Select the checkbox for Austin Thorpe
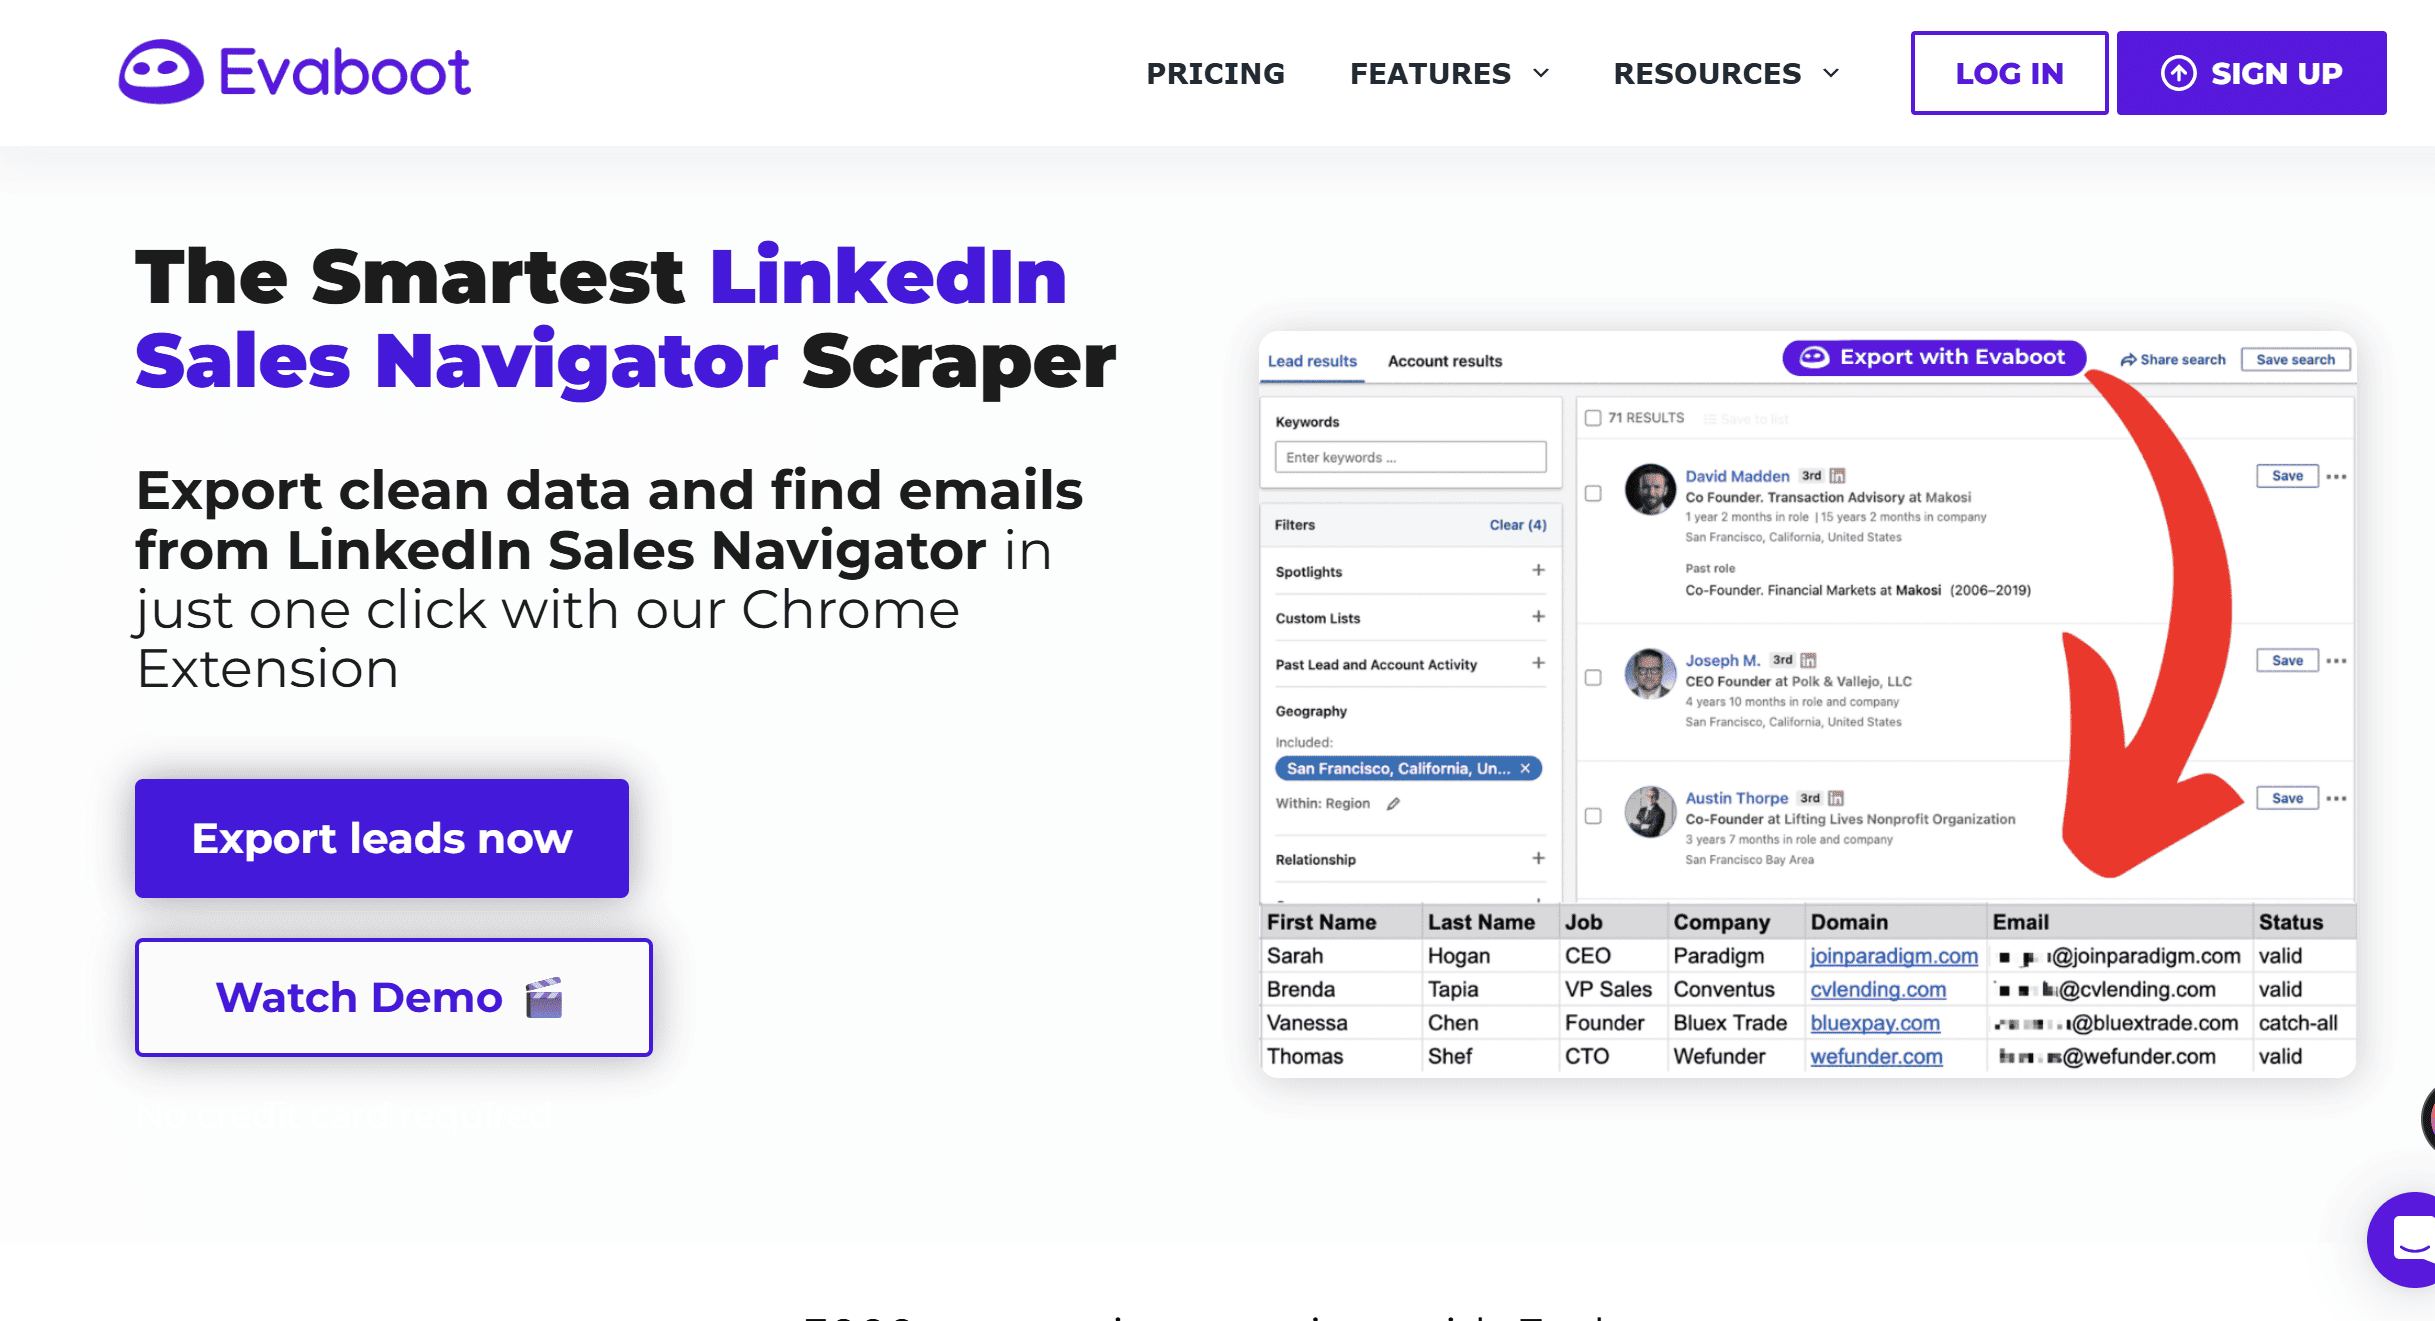The width and height of the screenshot is (2435, 1321). pyautogui.click(x=1593, y=816)
